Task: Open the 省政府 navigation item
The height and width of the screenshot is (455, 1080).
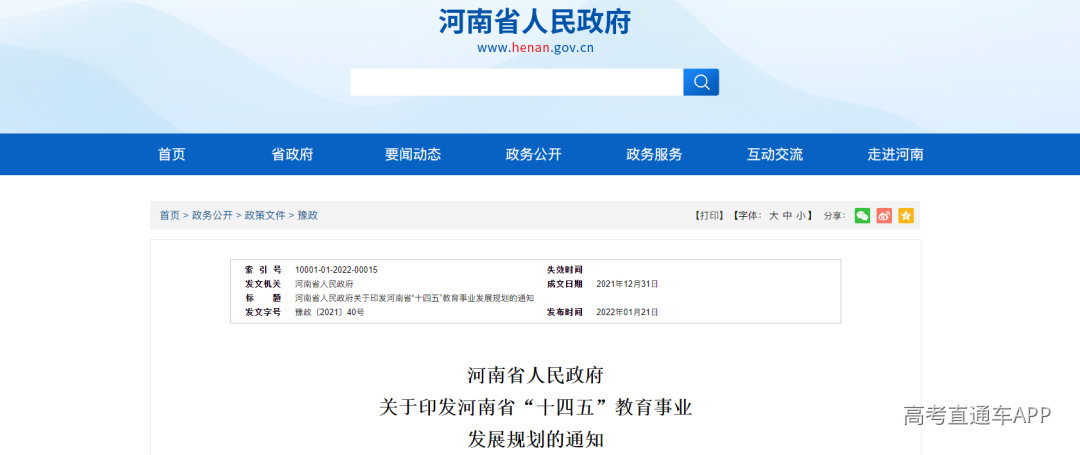Action: pyautogui.click(x=292, y=154)
